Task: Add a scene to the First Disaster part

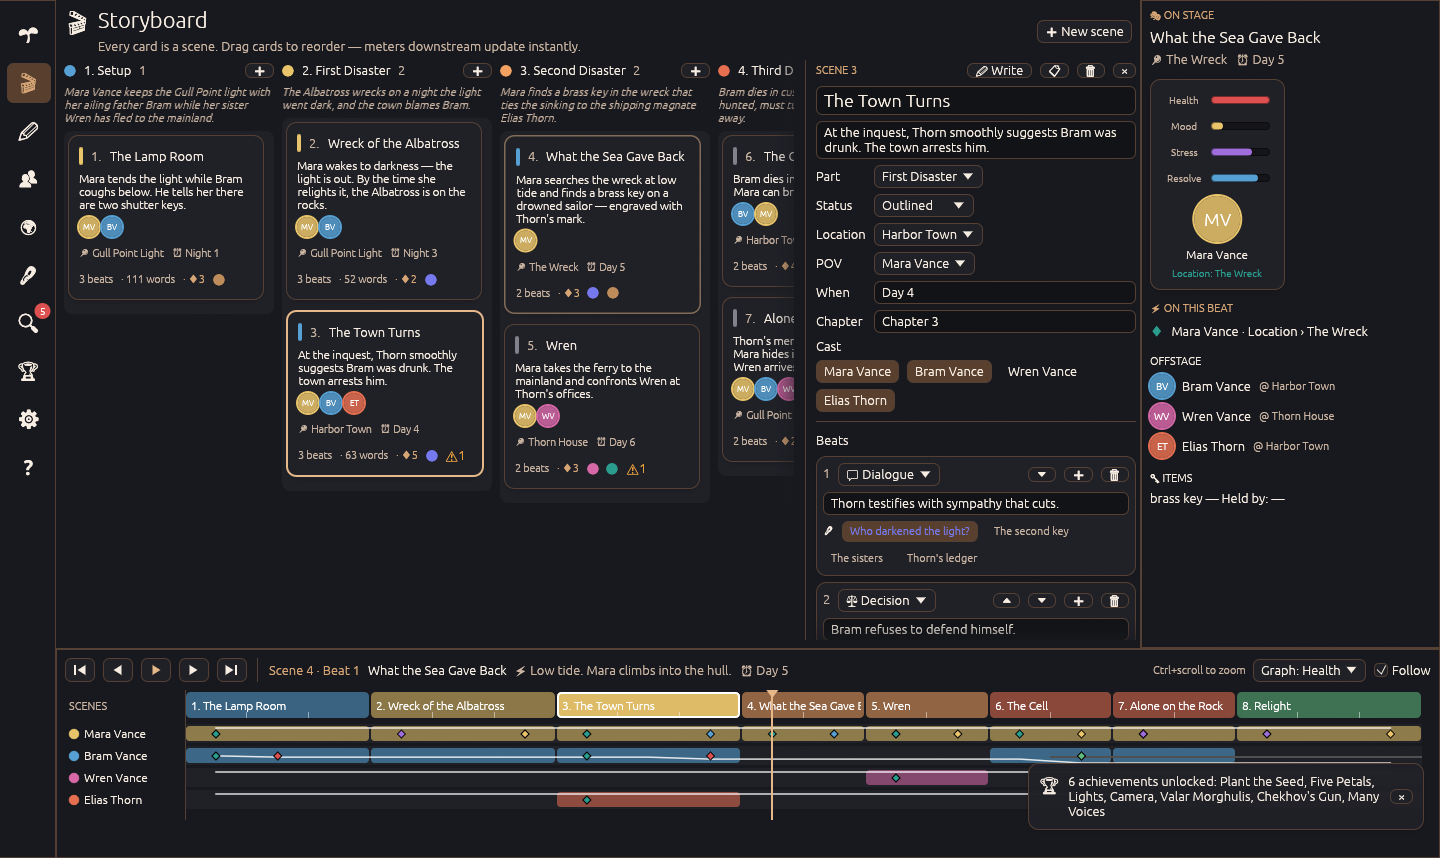Action: (x=477, y=71)
